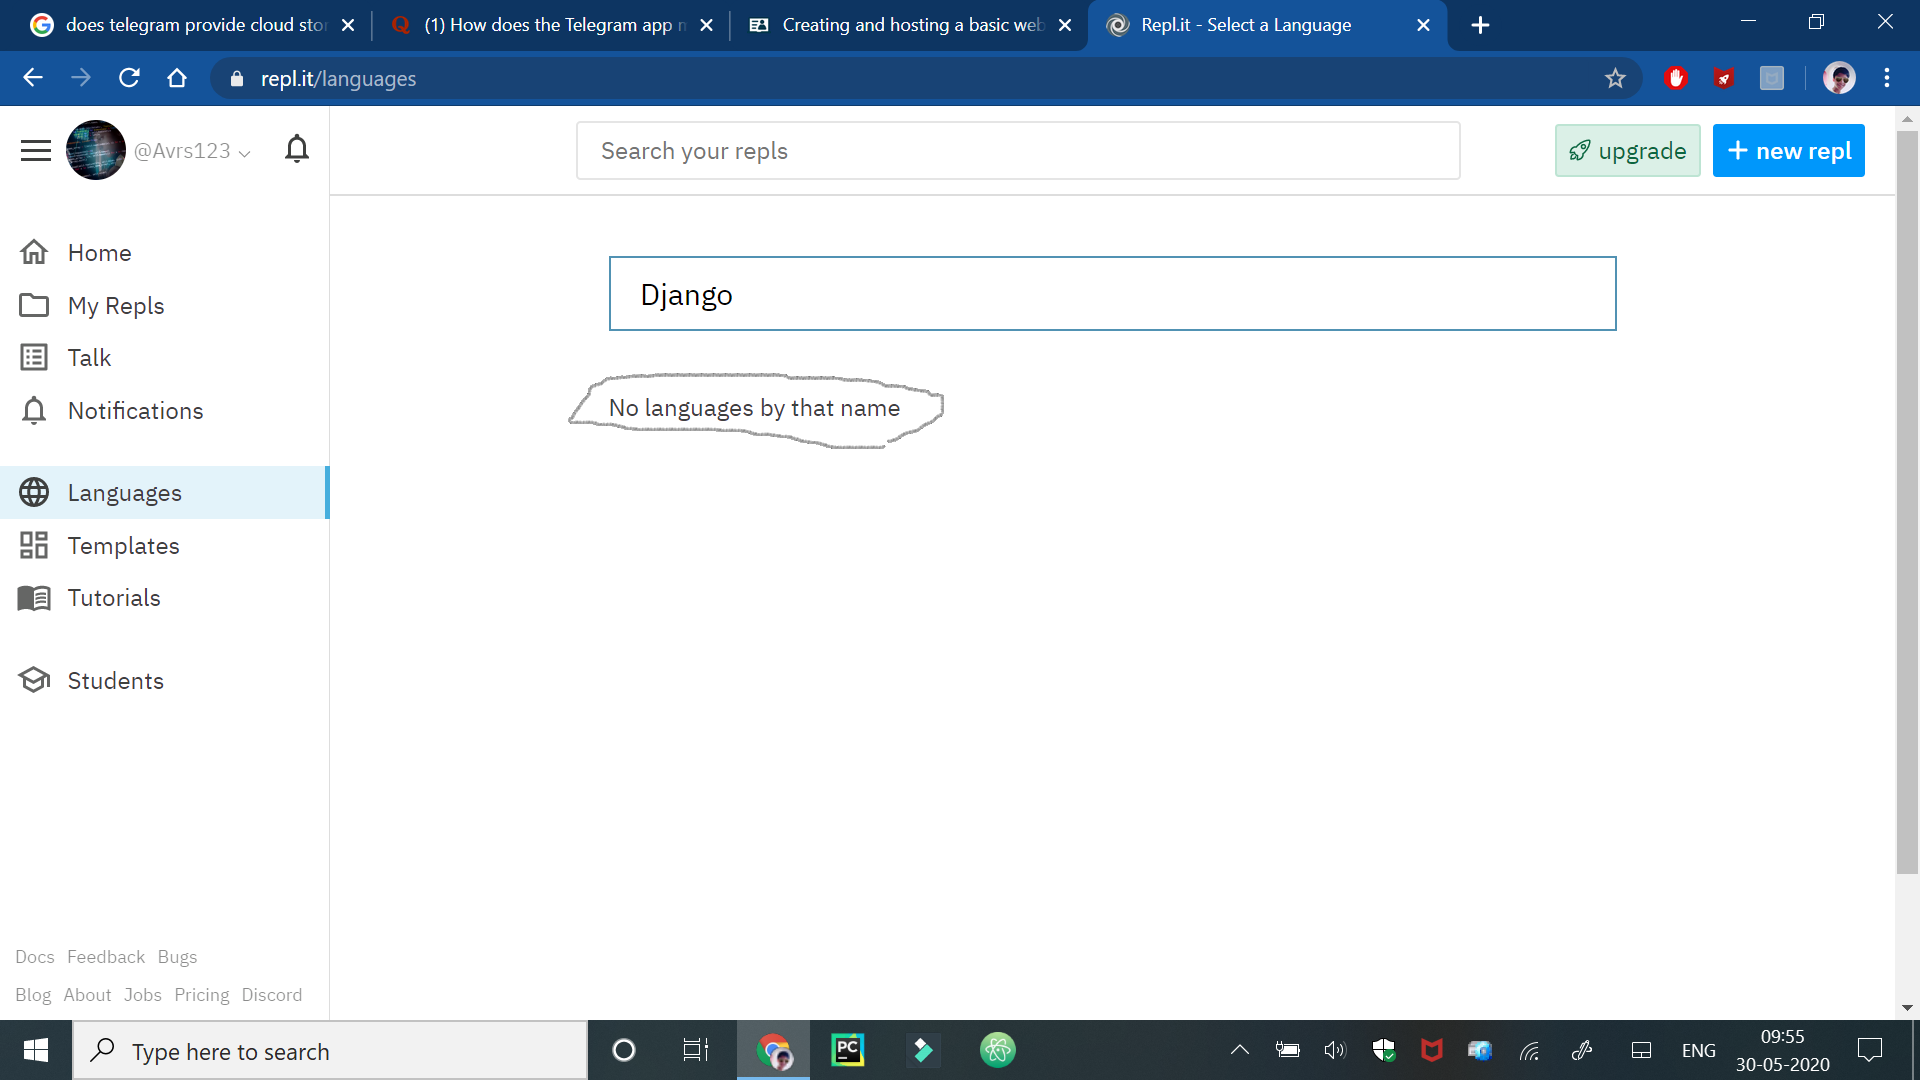Click the Docs link in footer
The width and height of the screenshot is (1920, 1080).
coord(32,956)
